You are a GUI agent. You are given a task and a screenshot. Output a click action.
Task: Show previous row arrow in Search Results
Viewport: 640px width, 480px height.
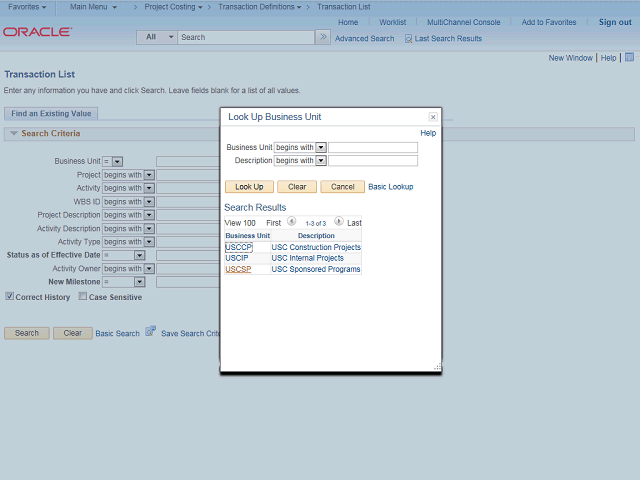pyautogui.click(x=291, y=221)
